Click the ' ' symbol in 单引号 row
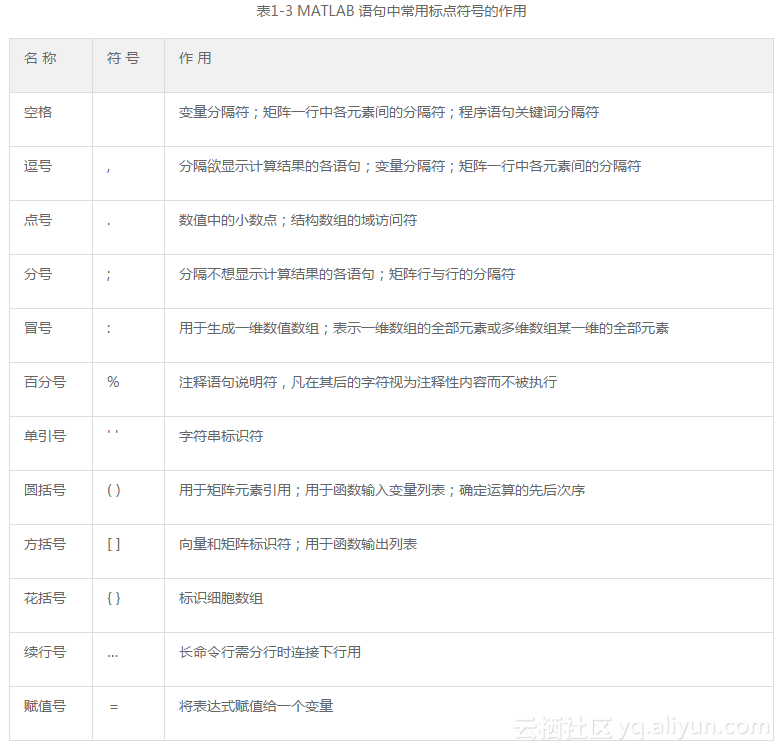The image size is (781, 750). pos(113,432)
